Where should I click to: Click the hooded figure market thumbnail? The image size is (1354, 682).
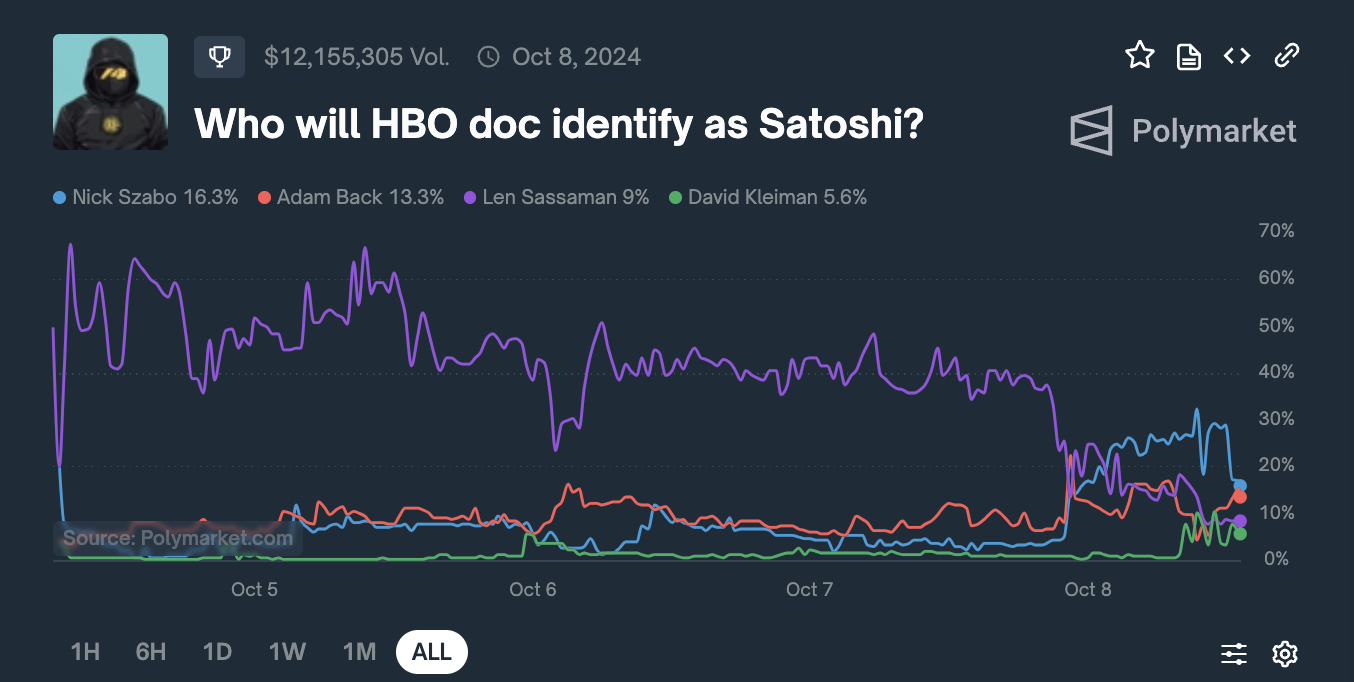coord(110,92)
